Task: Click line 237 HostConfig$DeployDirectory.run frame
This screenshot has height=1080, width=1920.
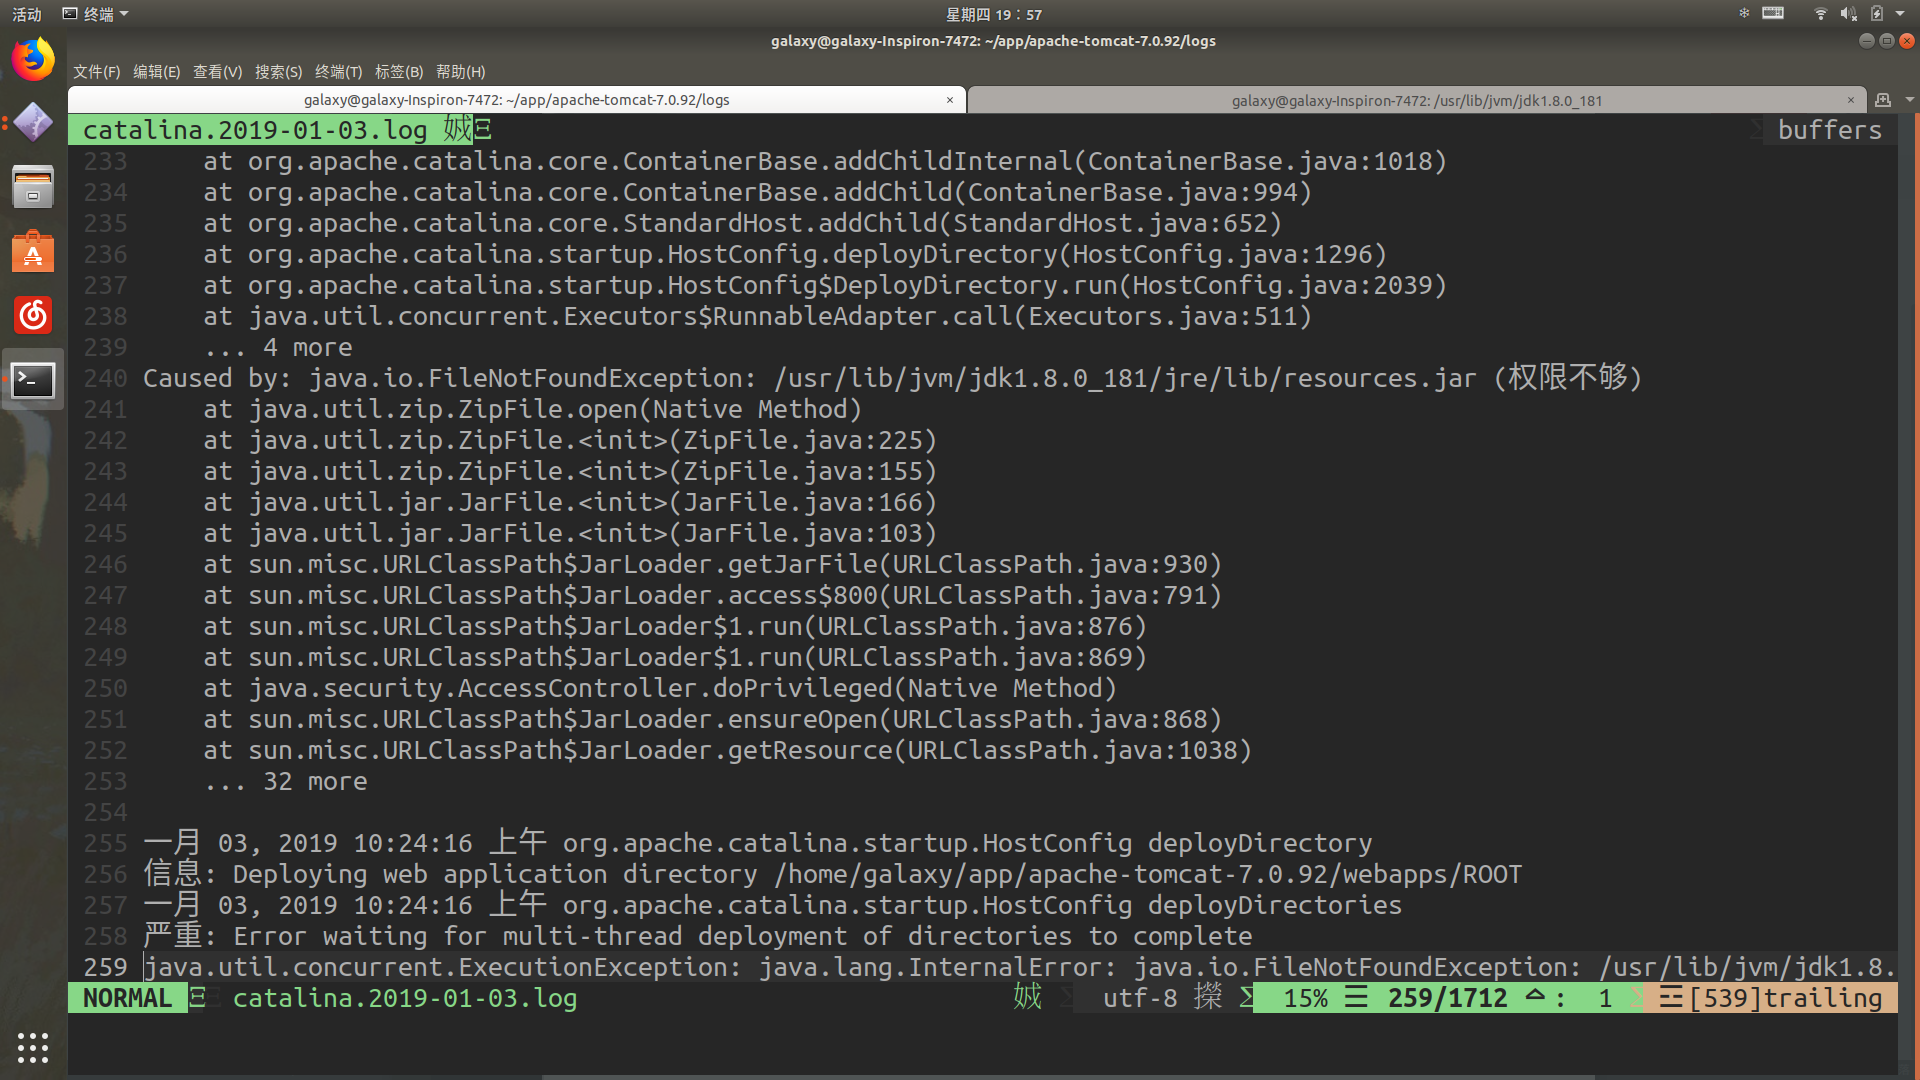Action: [x=825, y=285]
